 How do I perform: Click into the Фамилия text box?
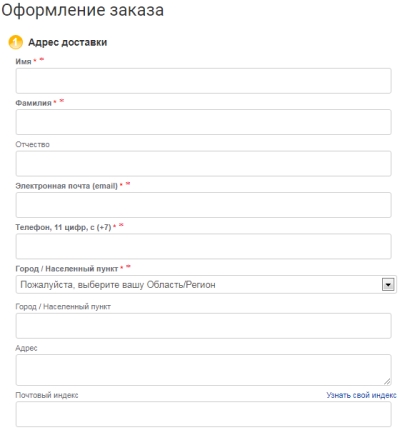pos(203,122)
